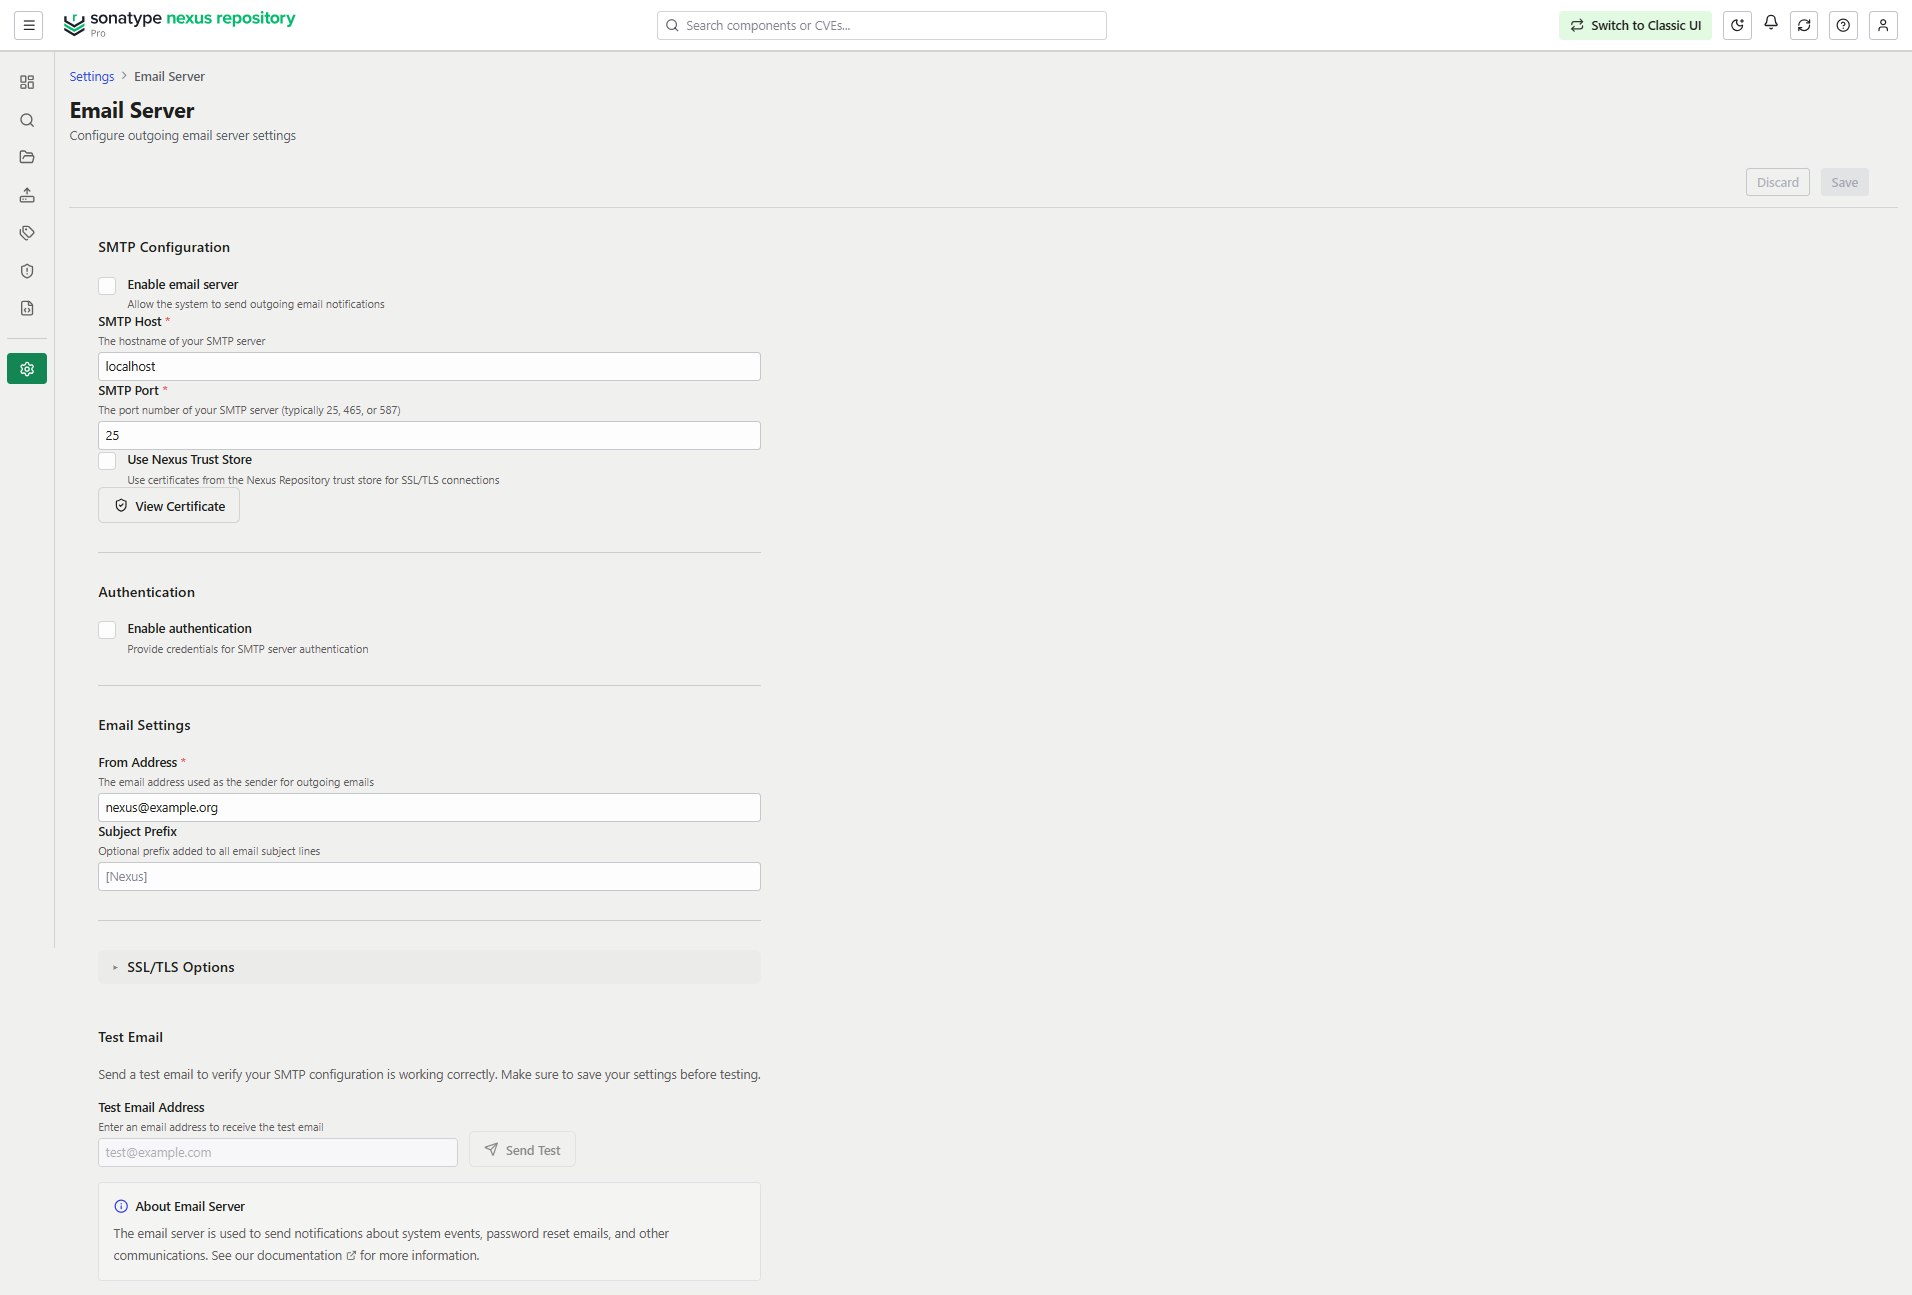Click the Save button
This screenshot has width=1912, height=1295.
click(1844, 182)
